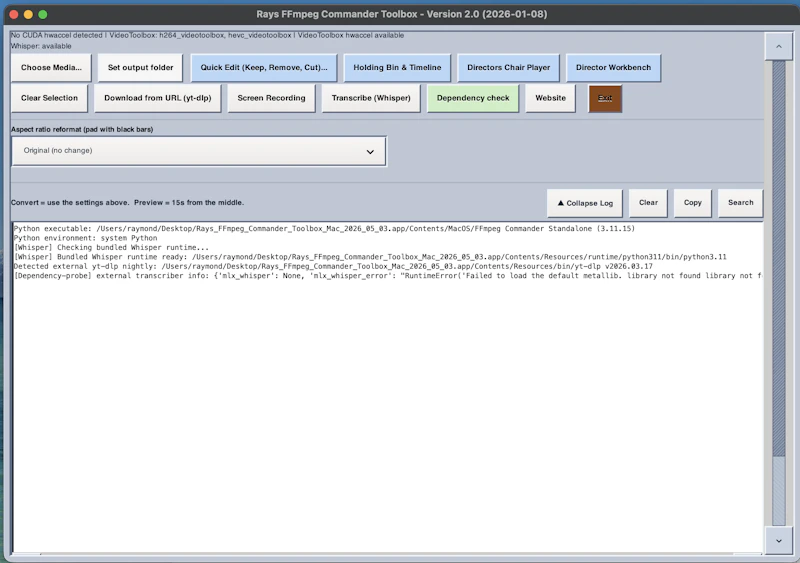The image size is (800, 563).
Task: Search within the log
Action: point(740,203)
